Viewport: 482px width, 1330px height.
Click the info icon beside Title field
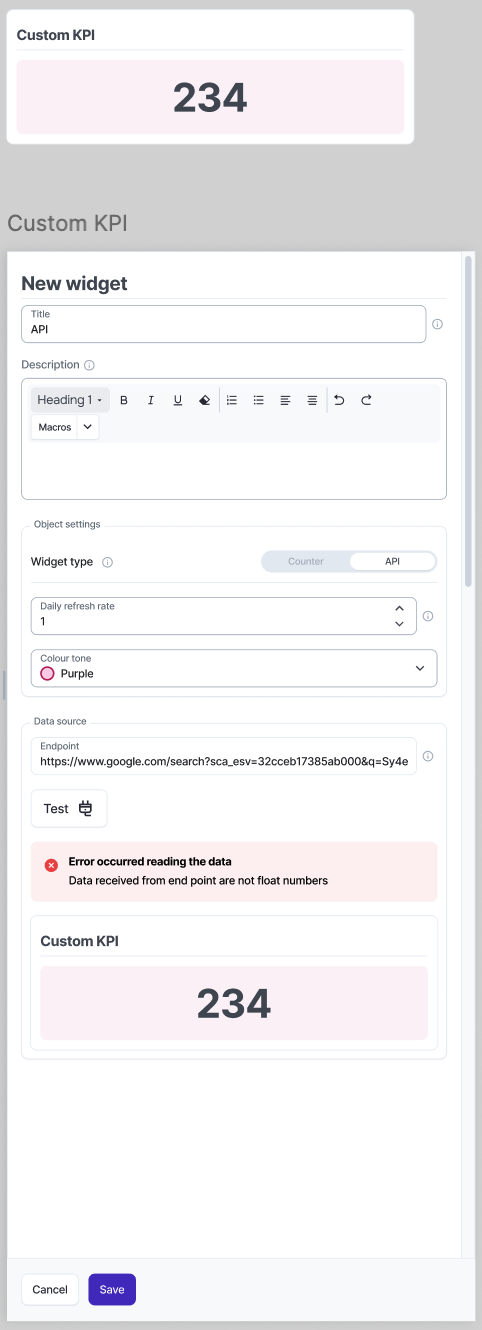pos(437,324)
